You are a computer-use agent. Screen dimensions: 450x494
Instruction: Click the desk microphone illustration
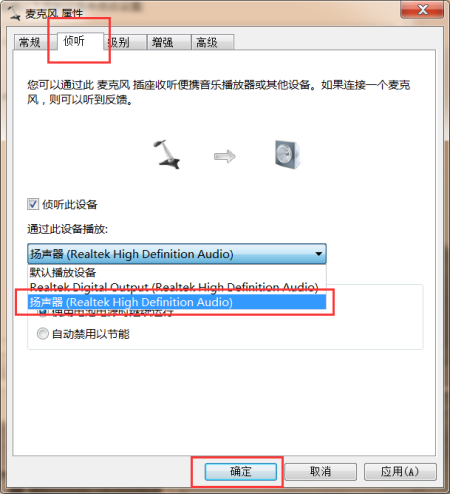point(166,155)
